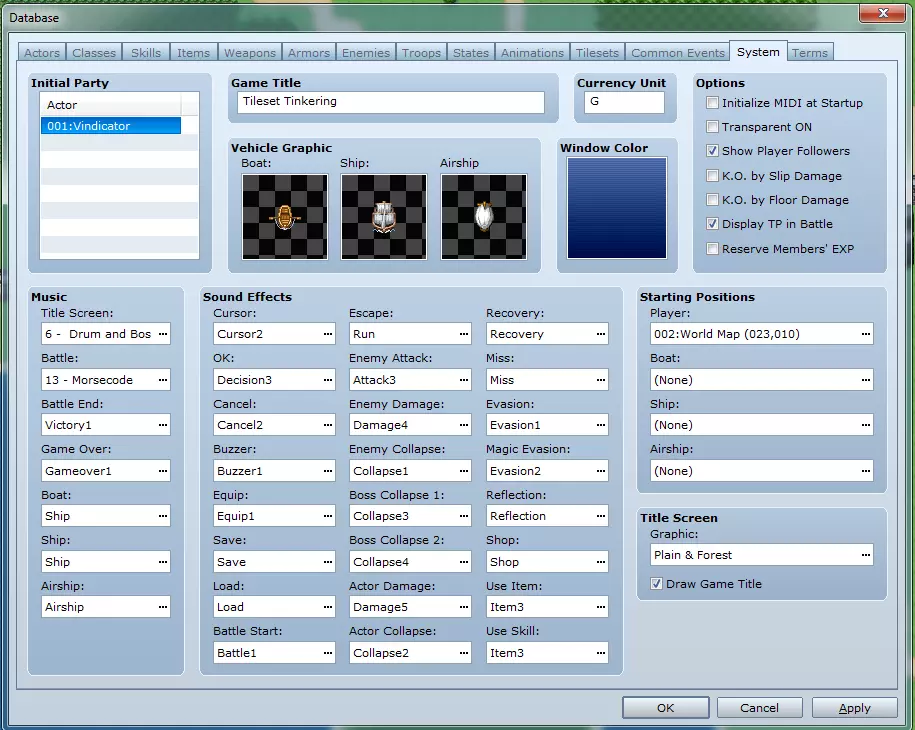Image resolution: width=915 pixels, height=730 pixels.
Task: Open the Title Screen music ellipsis button
Action: pyautogui.click(x=163, y=334)
